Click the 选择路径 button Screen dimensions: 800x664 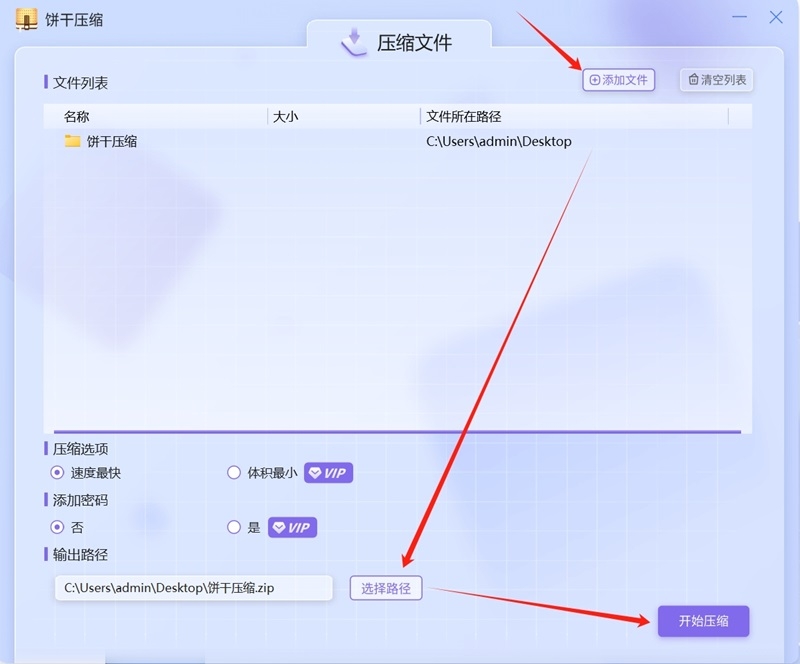pos(386,588)
